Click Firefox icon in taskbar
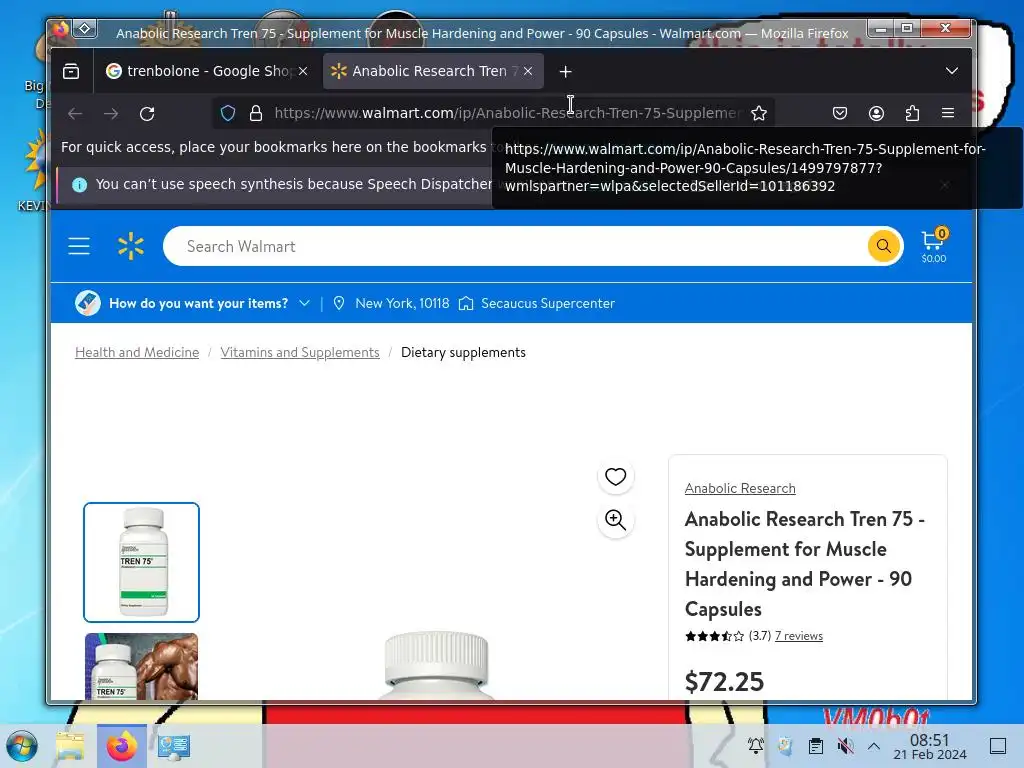The height and width of the screenshot is (768, 1024). [122, 746]
